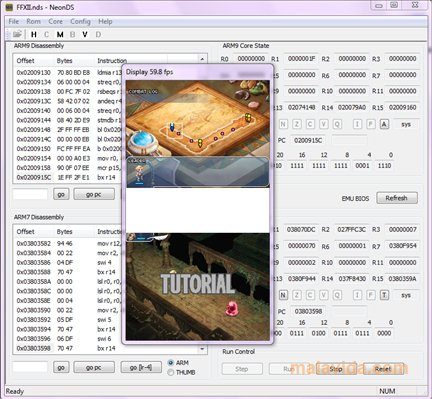Click the grayed D toolbar letter
432x399 pixels.
pos(98,34)
